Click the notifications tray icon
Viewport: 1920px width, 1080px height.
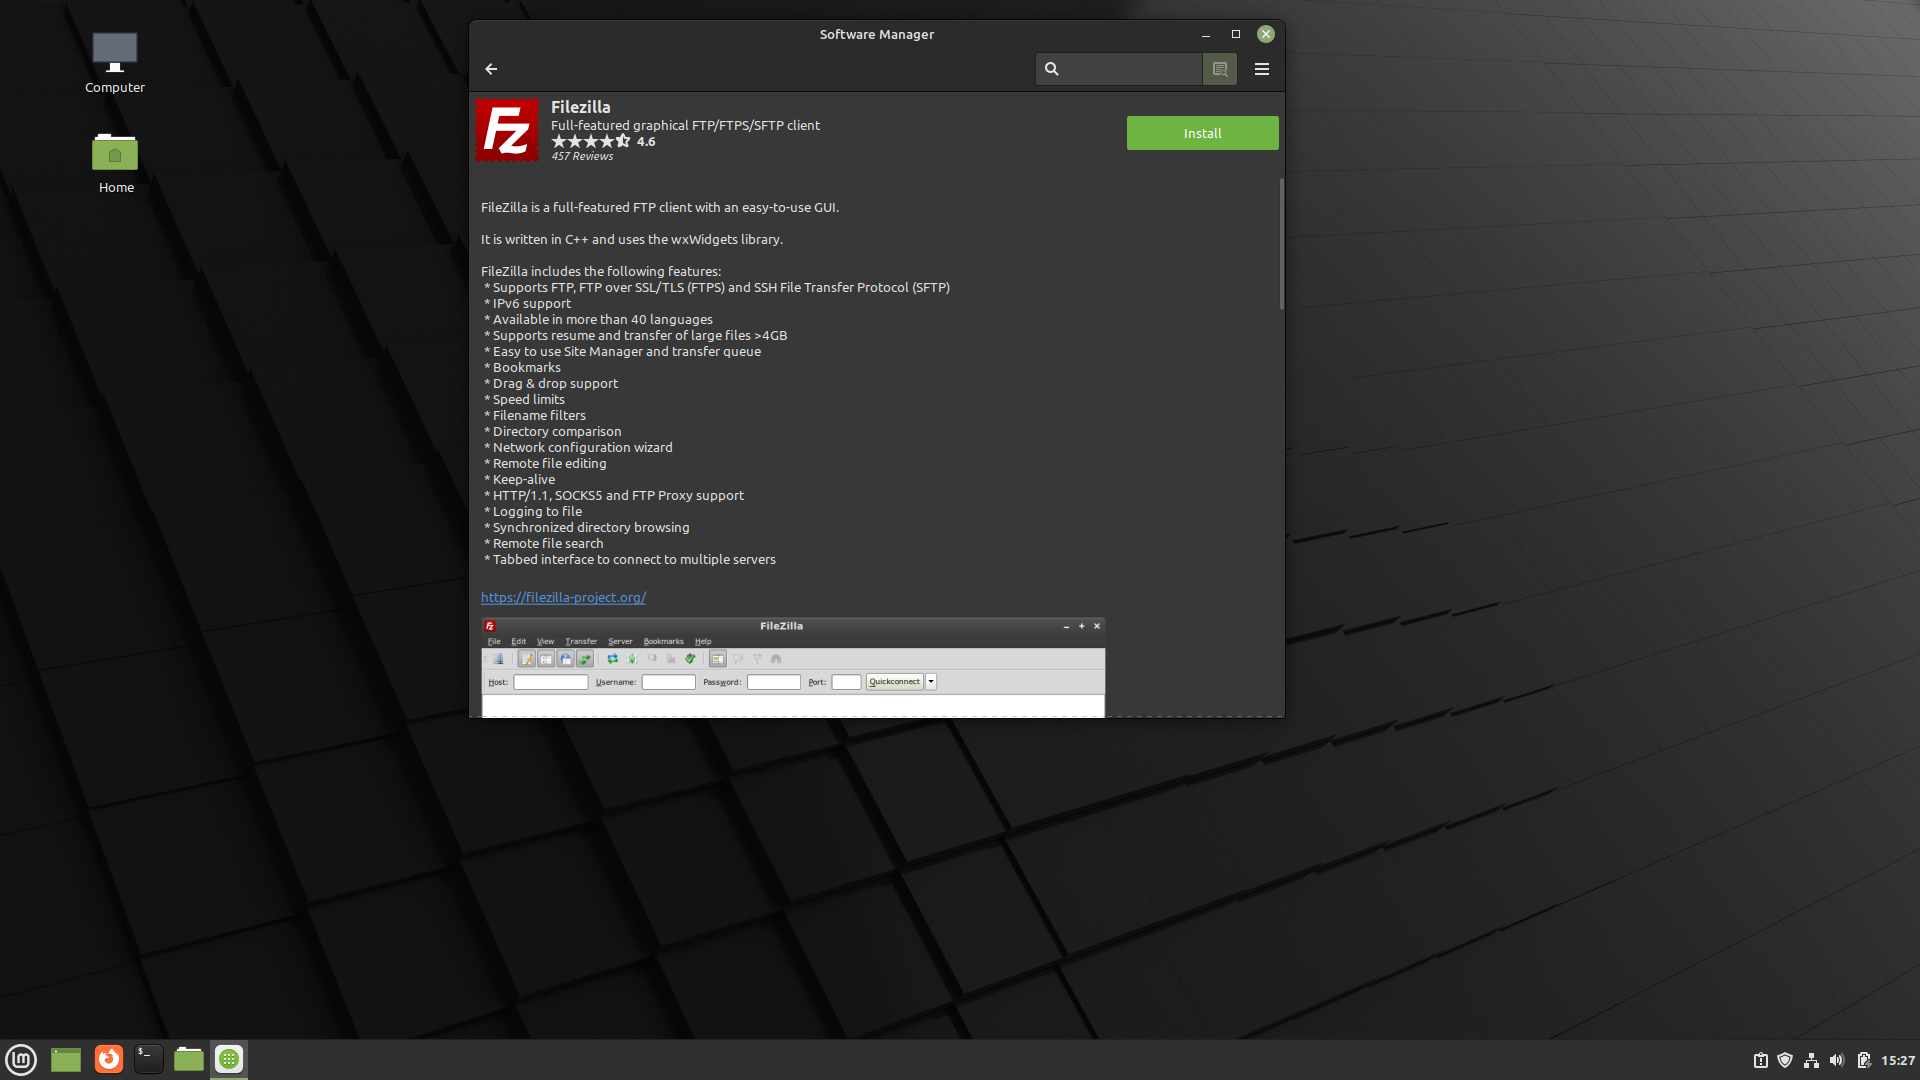click(1760, 1060)
